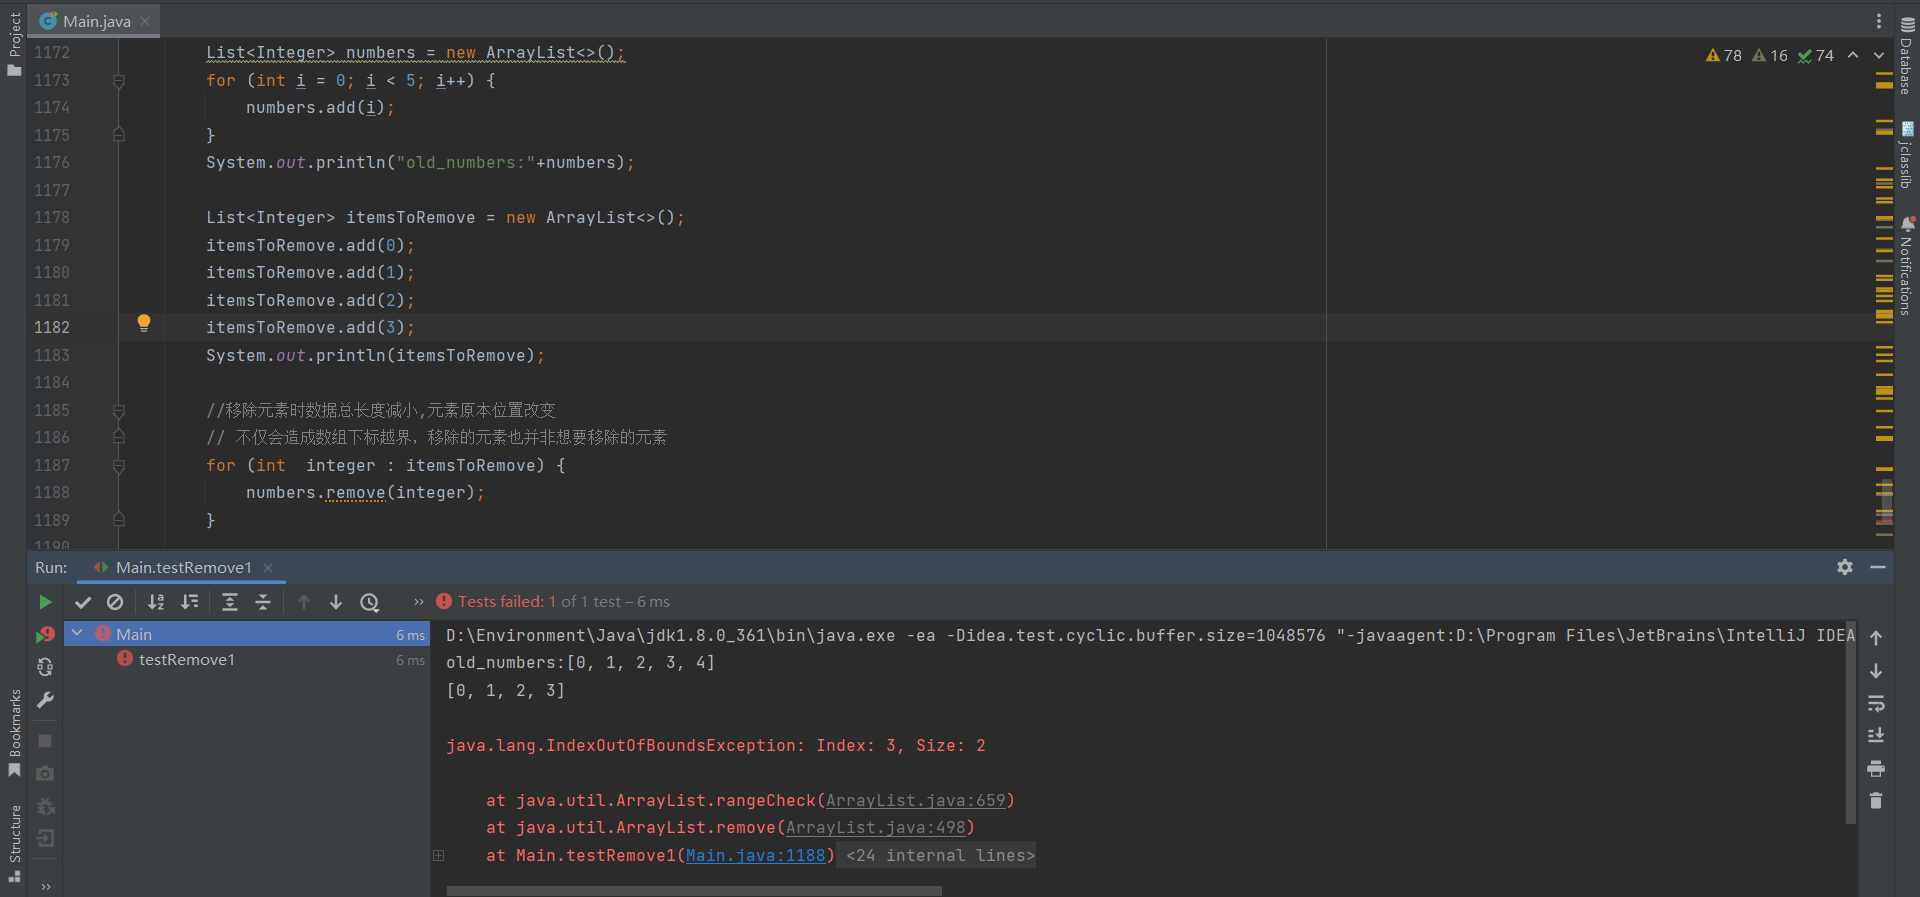
Task: Open the ArrayList.java:498 stack trace link
Action: [x=876, y=828]
